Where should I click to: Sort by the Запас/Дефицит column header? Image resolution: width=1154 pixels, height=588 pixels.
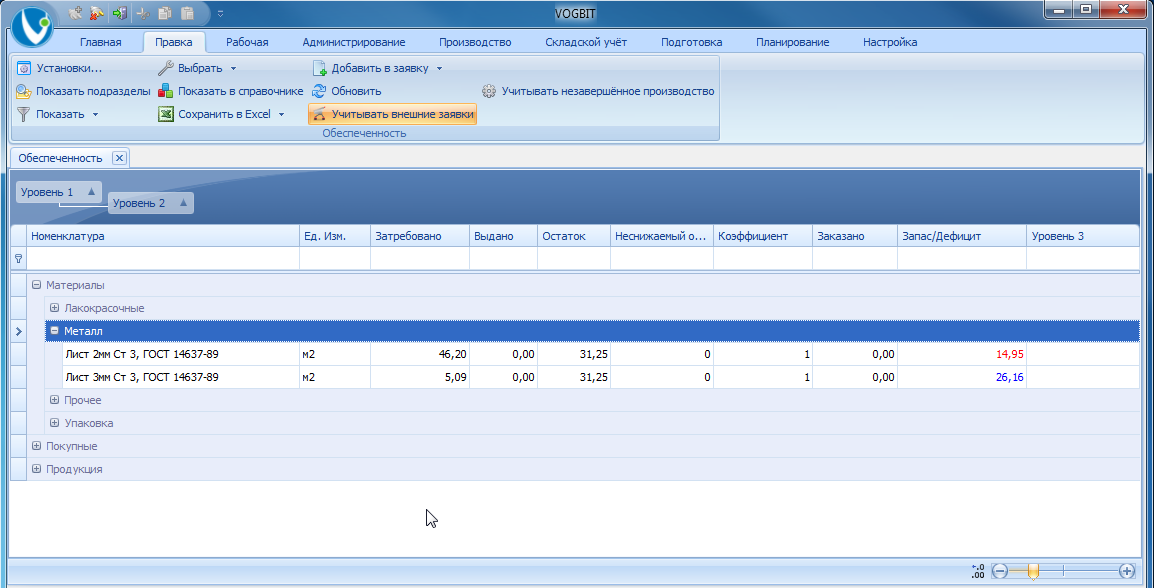pyautogui.click(x=961, y=236)
